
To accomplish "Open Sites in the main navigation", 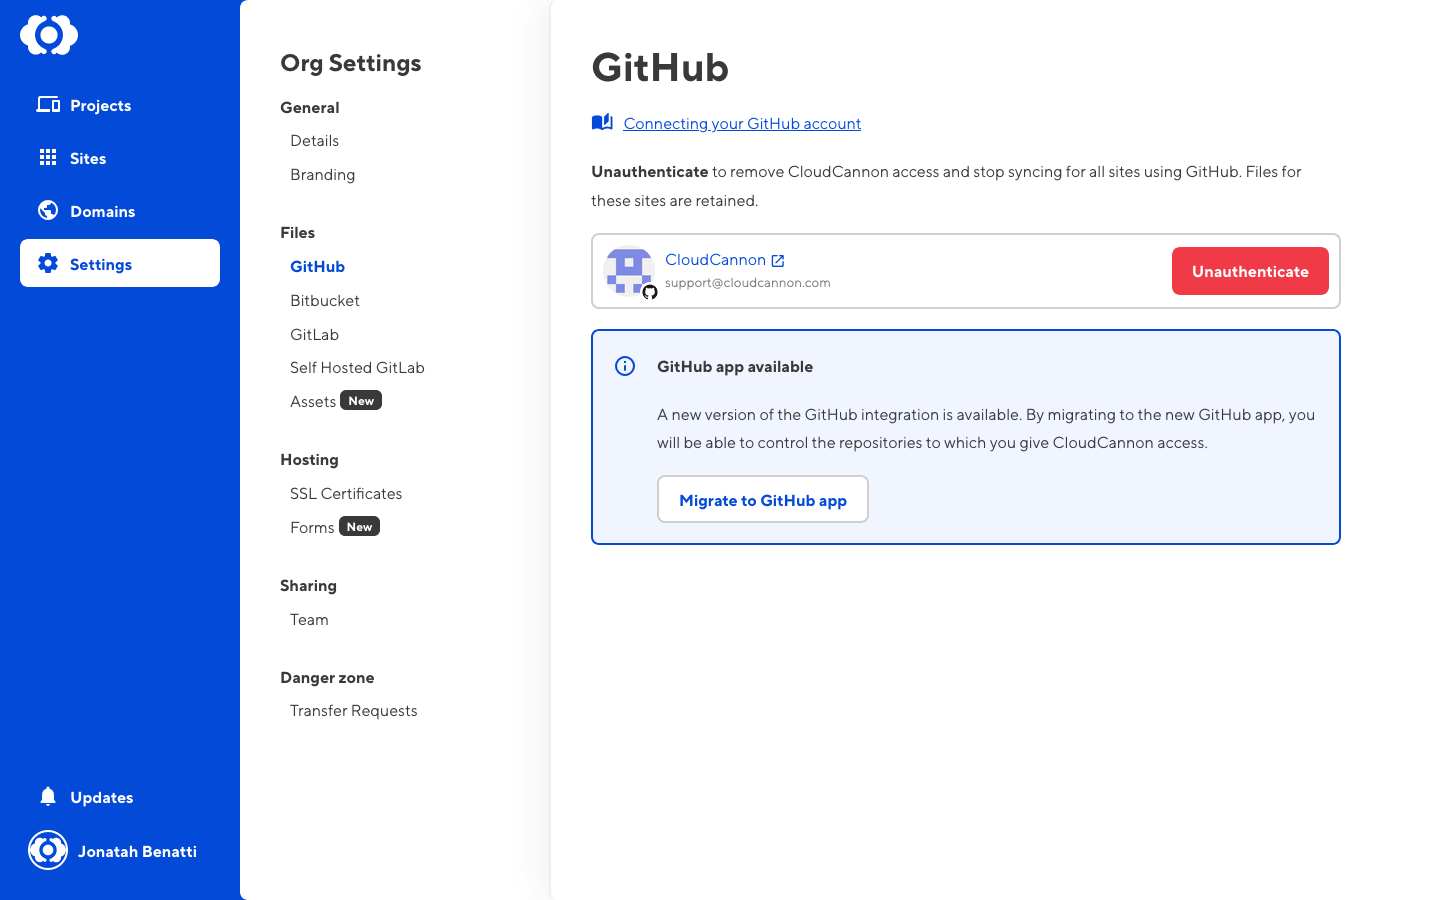I will 120,158.
